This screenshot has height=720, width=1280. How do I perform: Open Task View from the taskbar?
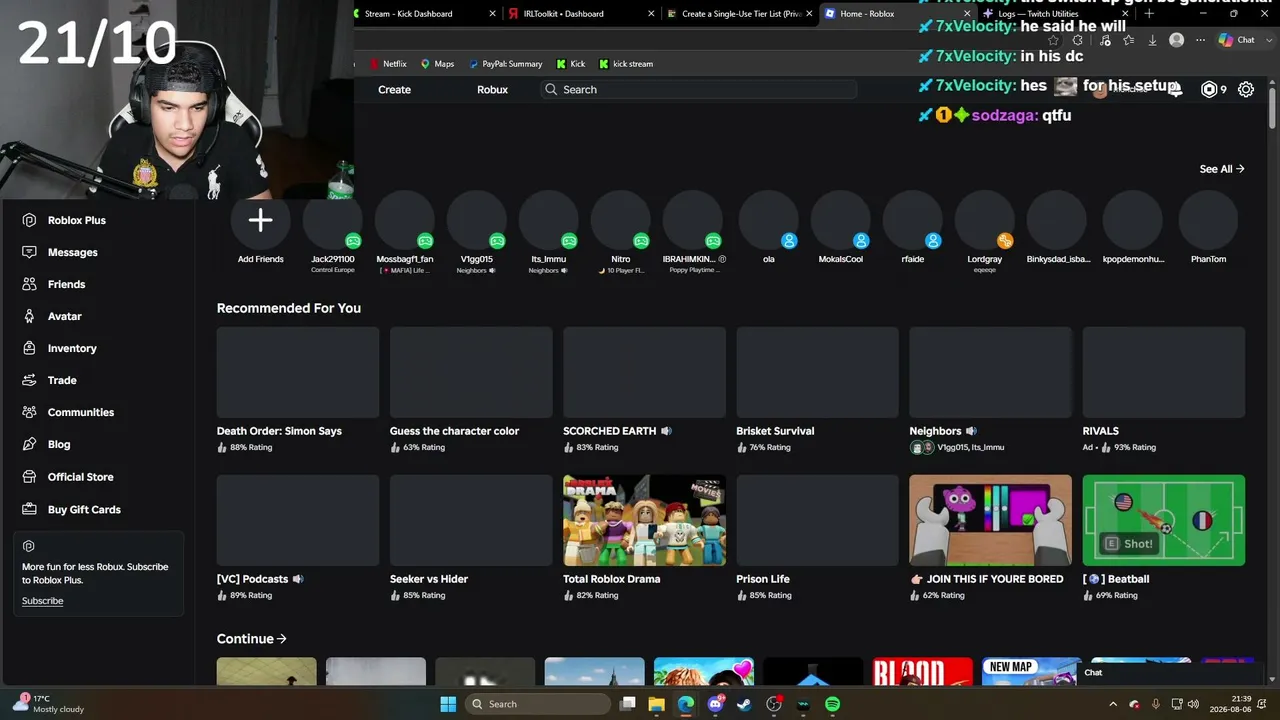(627, 704)
